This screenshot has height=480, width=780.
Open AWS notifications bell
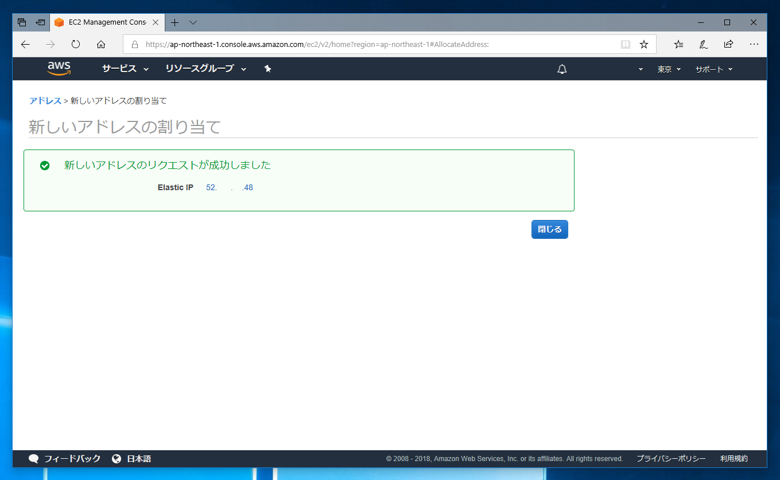562,69
